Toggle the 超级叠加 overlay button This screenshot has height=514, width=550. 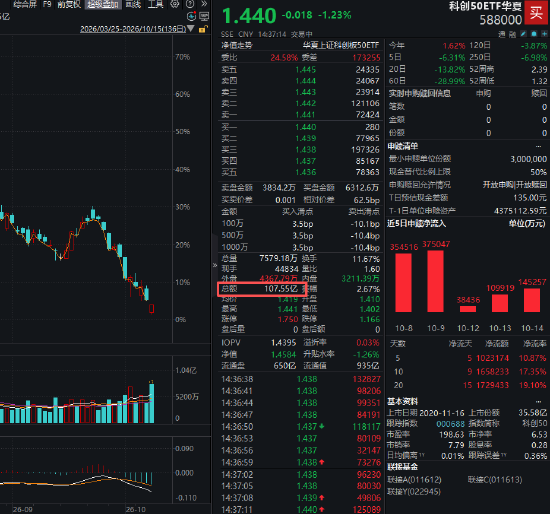(103, 4)
